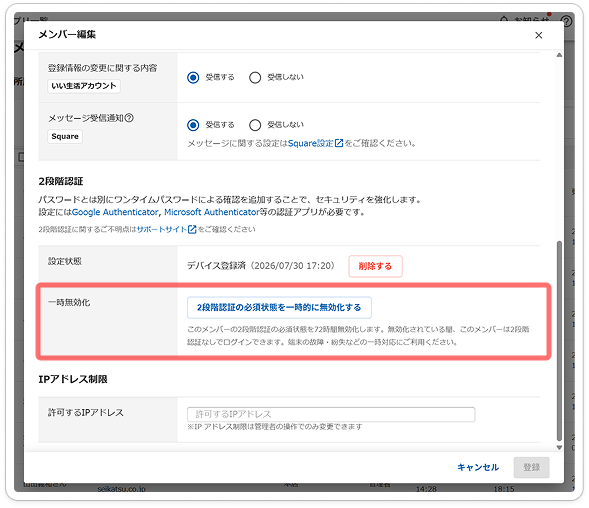Open the external link icon after サポートサイト
Viewport: 589px width, 508px height.
pyautogui.click(x=192, y=229)
